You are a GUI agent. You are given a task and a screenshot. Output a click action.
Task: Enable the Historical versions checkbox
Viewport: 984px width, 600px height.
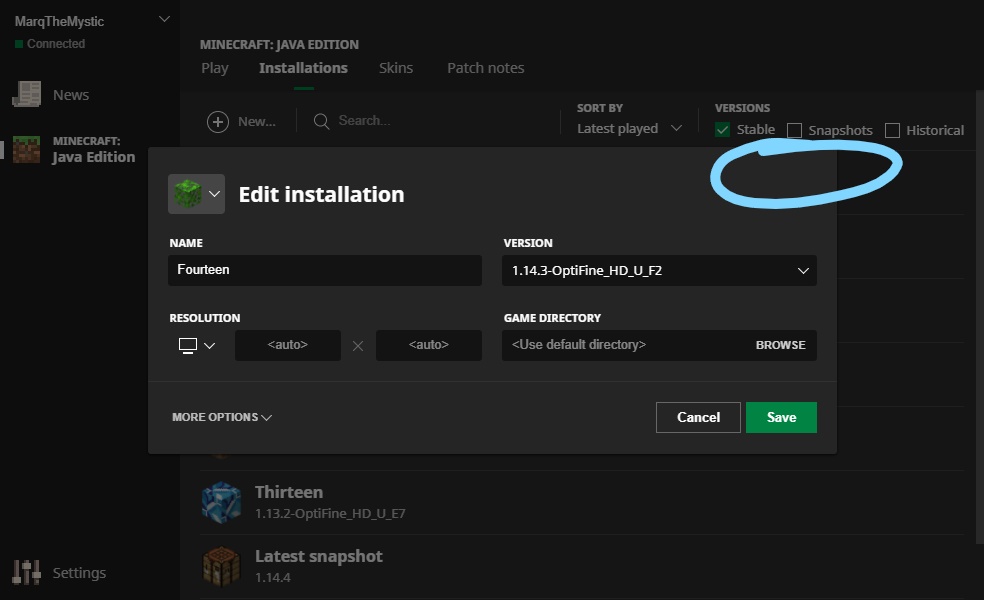(x=892, y=130)
